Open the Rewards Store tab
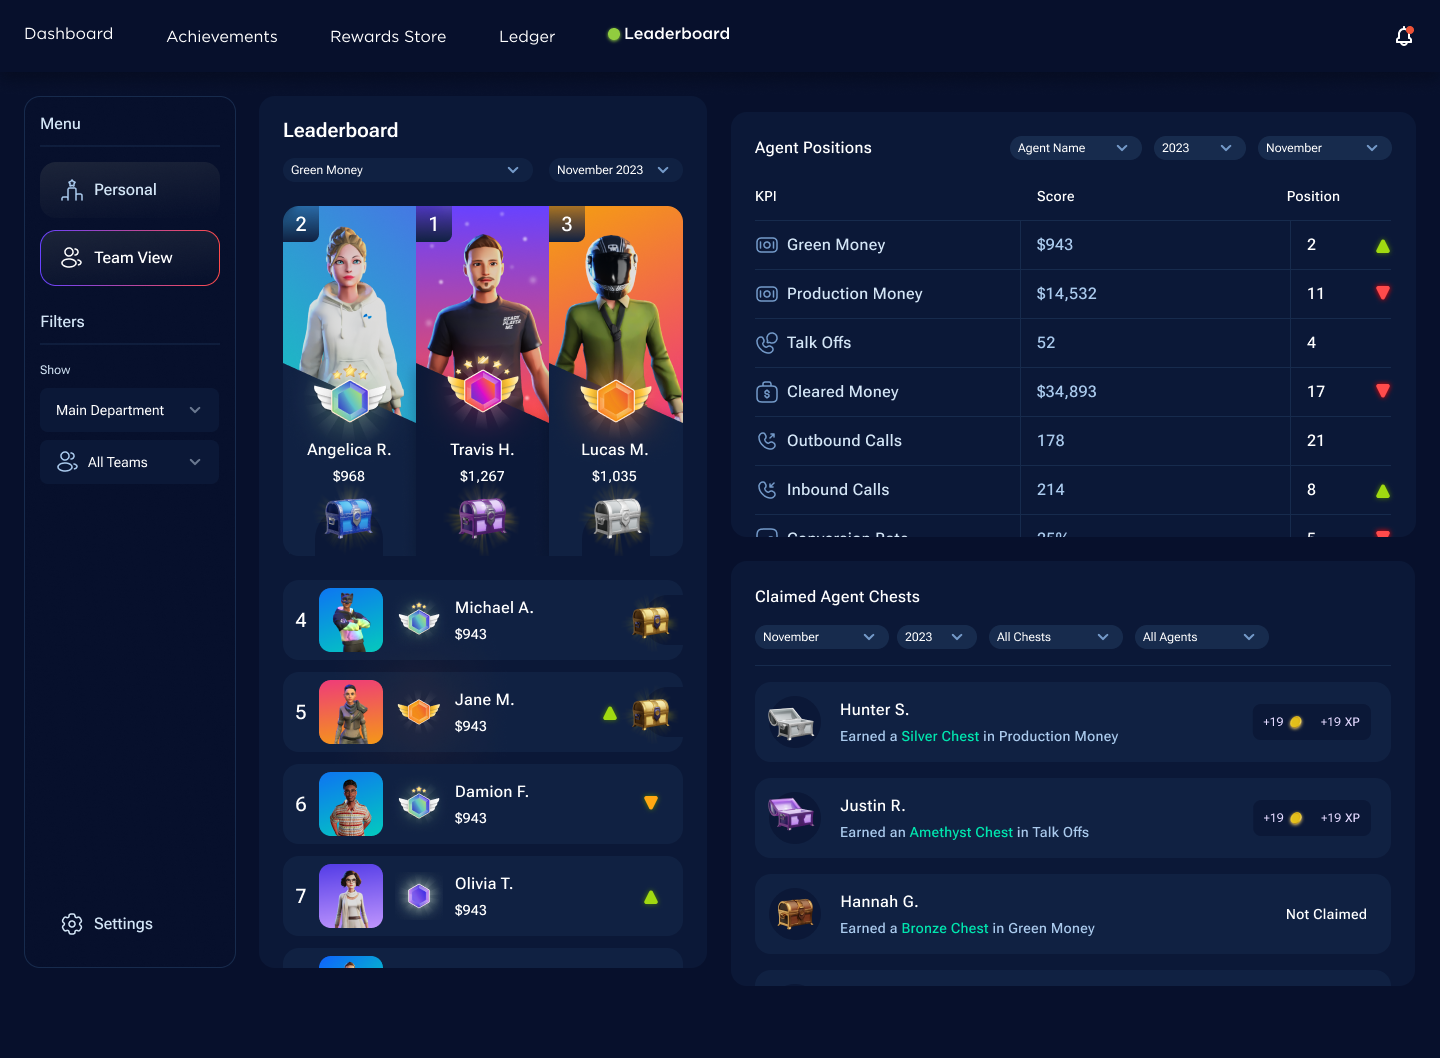The image size is (1440, 1058). coord(388,36)
